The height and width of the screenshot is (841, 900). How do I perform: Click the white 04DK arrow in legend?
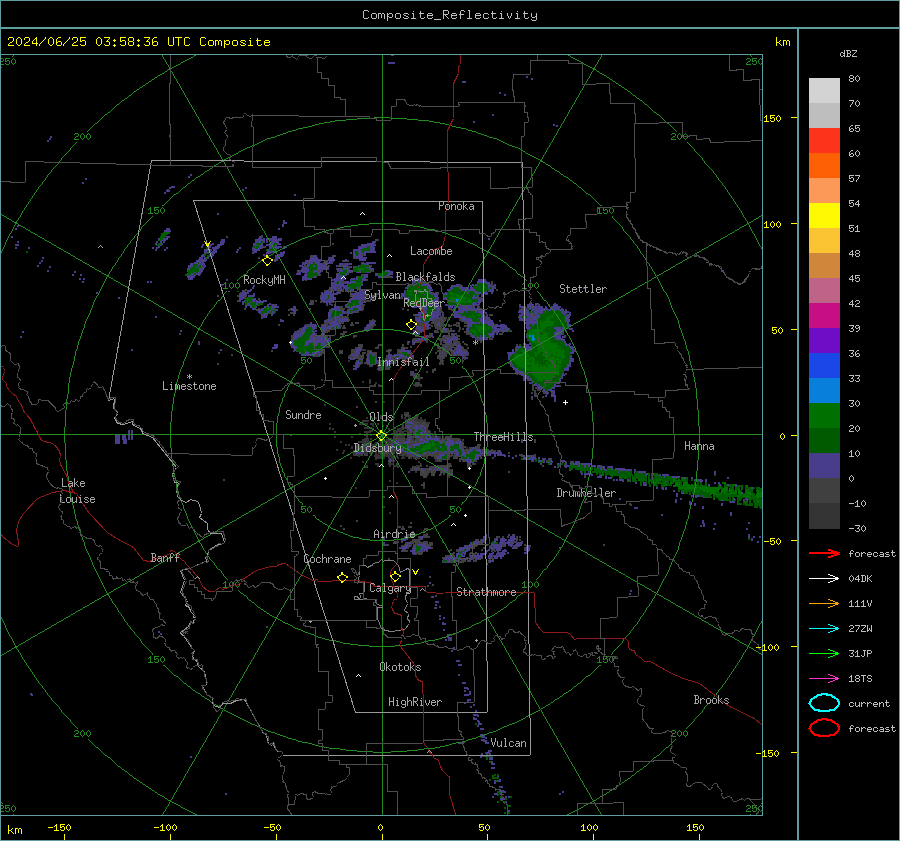[824, 578]
